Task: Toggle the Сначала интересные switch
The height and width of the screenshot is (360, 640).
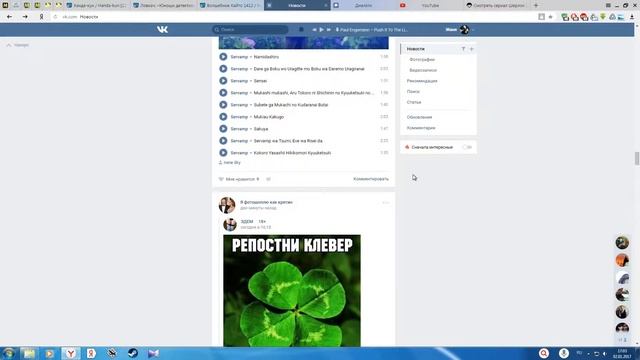Action: (467, 147)
